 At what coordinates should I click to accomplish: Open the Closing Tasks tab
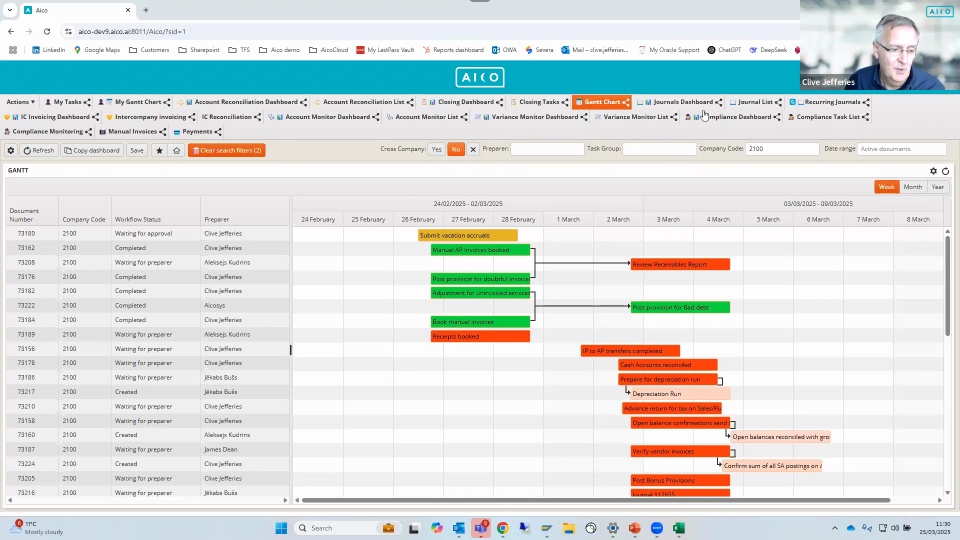click(538, 102)
